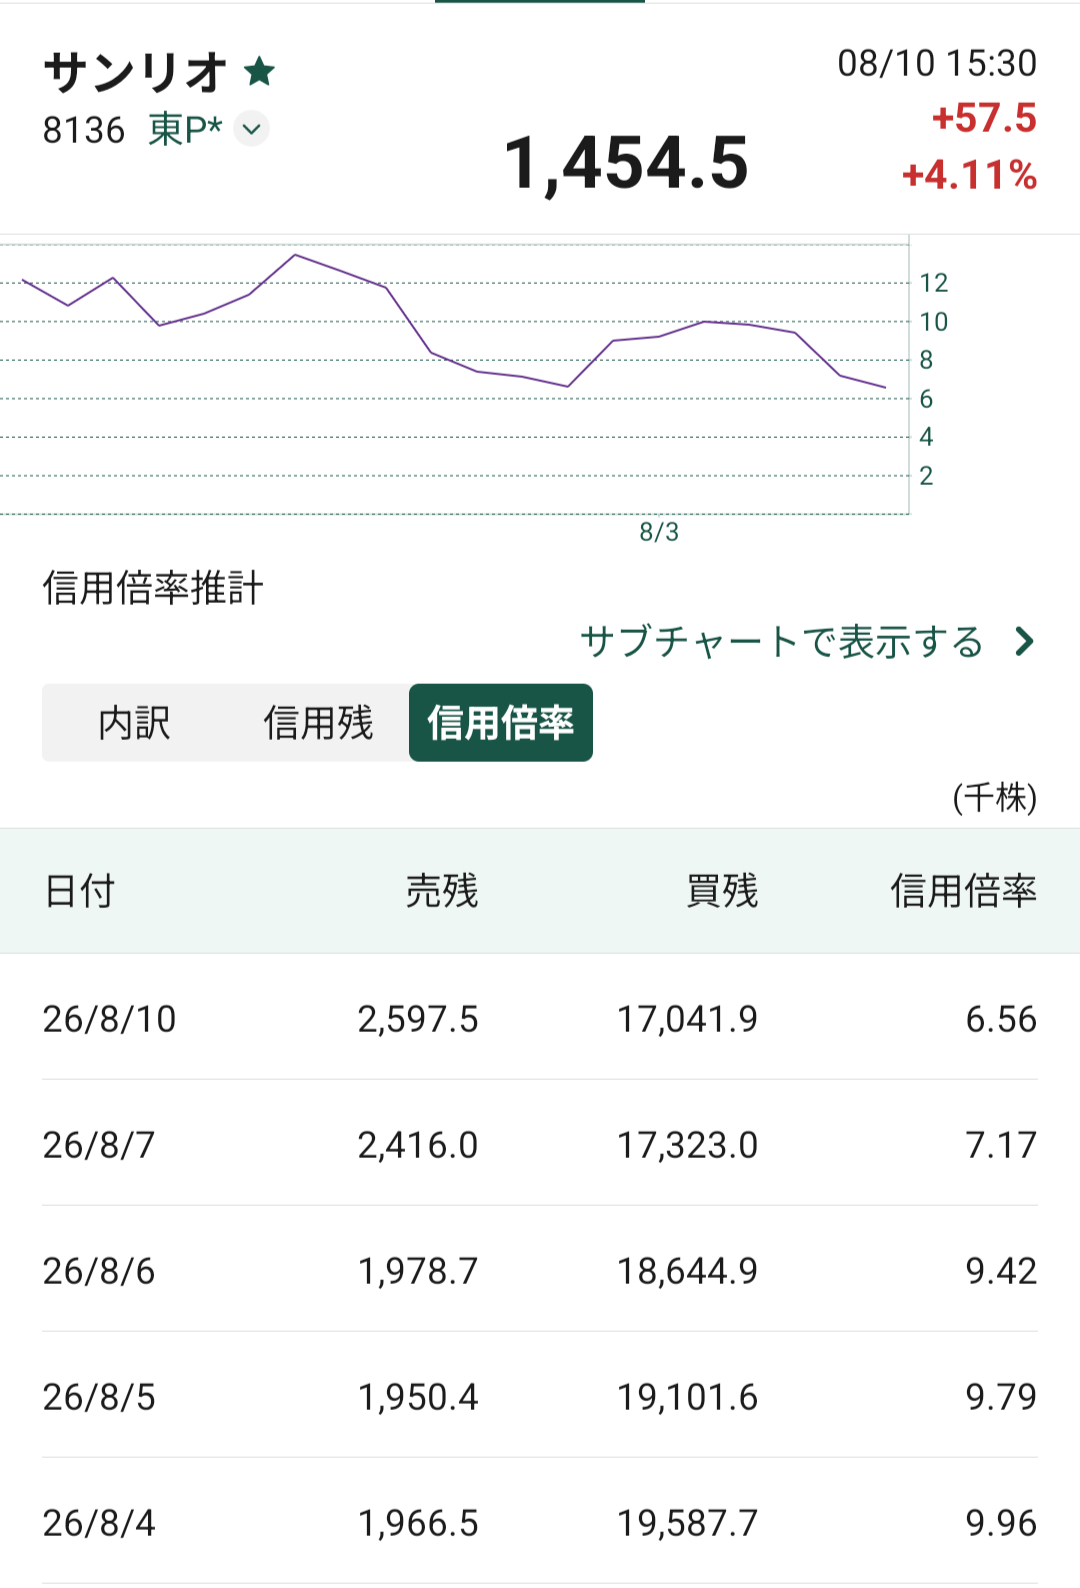1080x1588 pixels.
Task: Select the 信用倍率 tab
Action: pyautogui.click(x=501, y=723)
